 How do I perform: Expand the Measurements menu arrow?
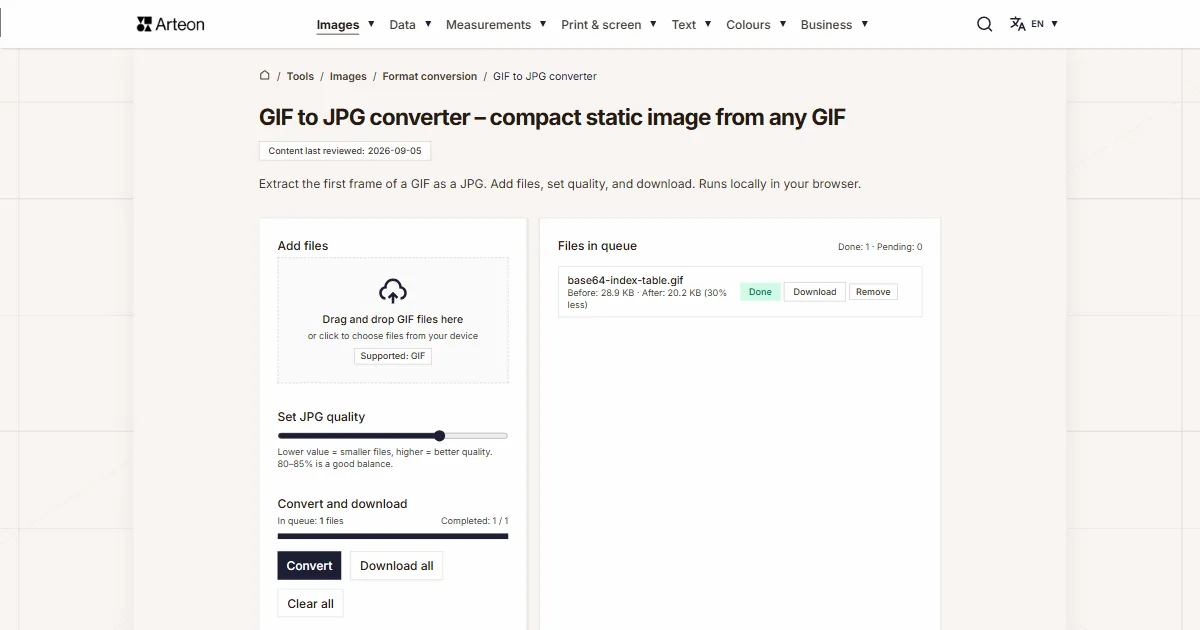pyautogui.click(x=542, y=23)
